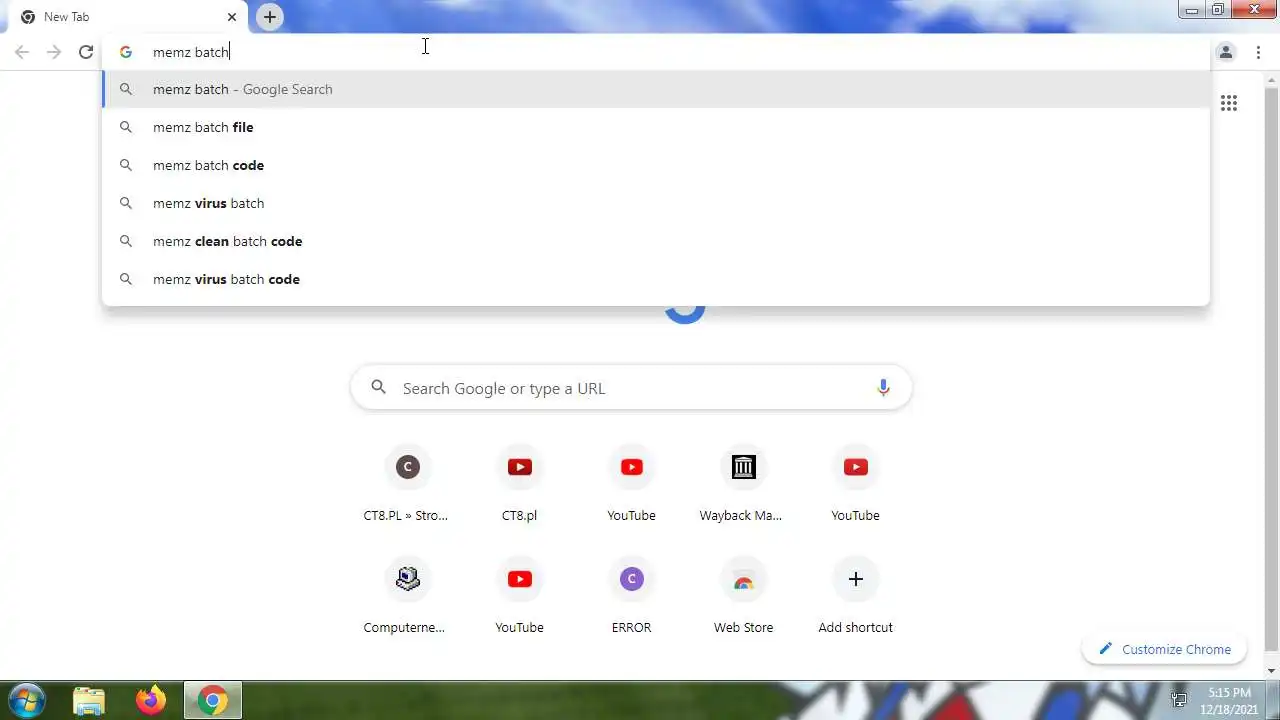The image size is (1280, 720).
Task: Click the Customize Chrome button
Action: (x=1164, y=649)
